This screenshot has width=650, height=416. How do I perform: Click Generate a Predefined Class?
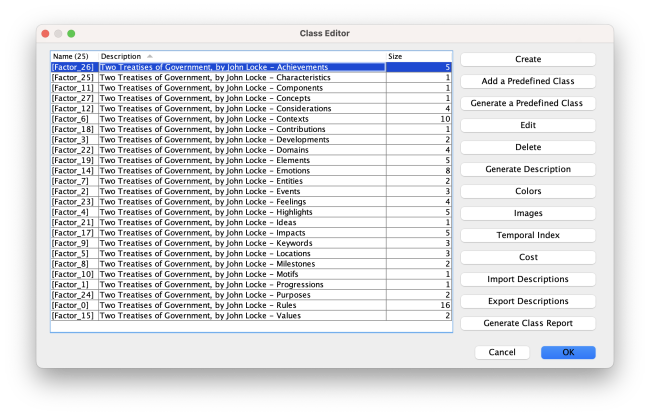[x=528, y=103]
